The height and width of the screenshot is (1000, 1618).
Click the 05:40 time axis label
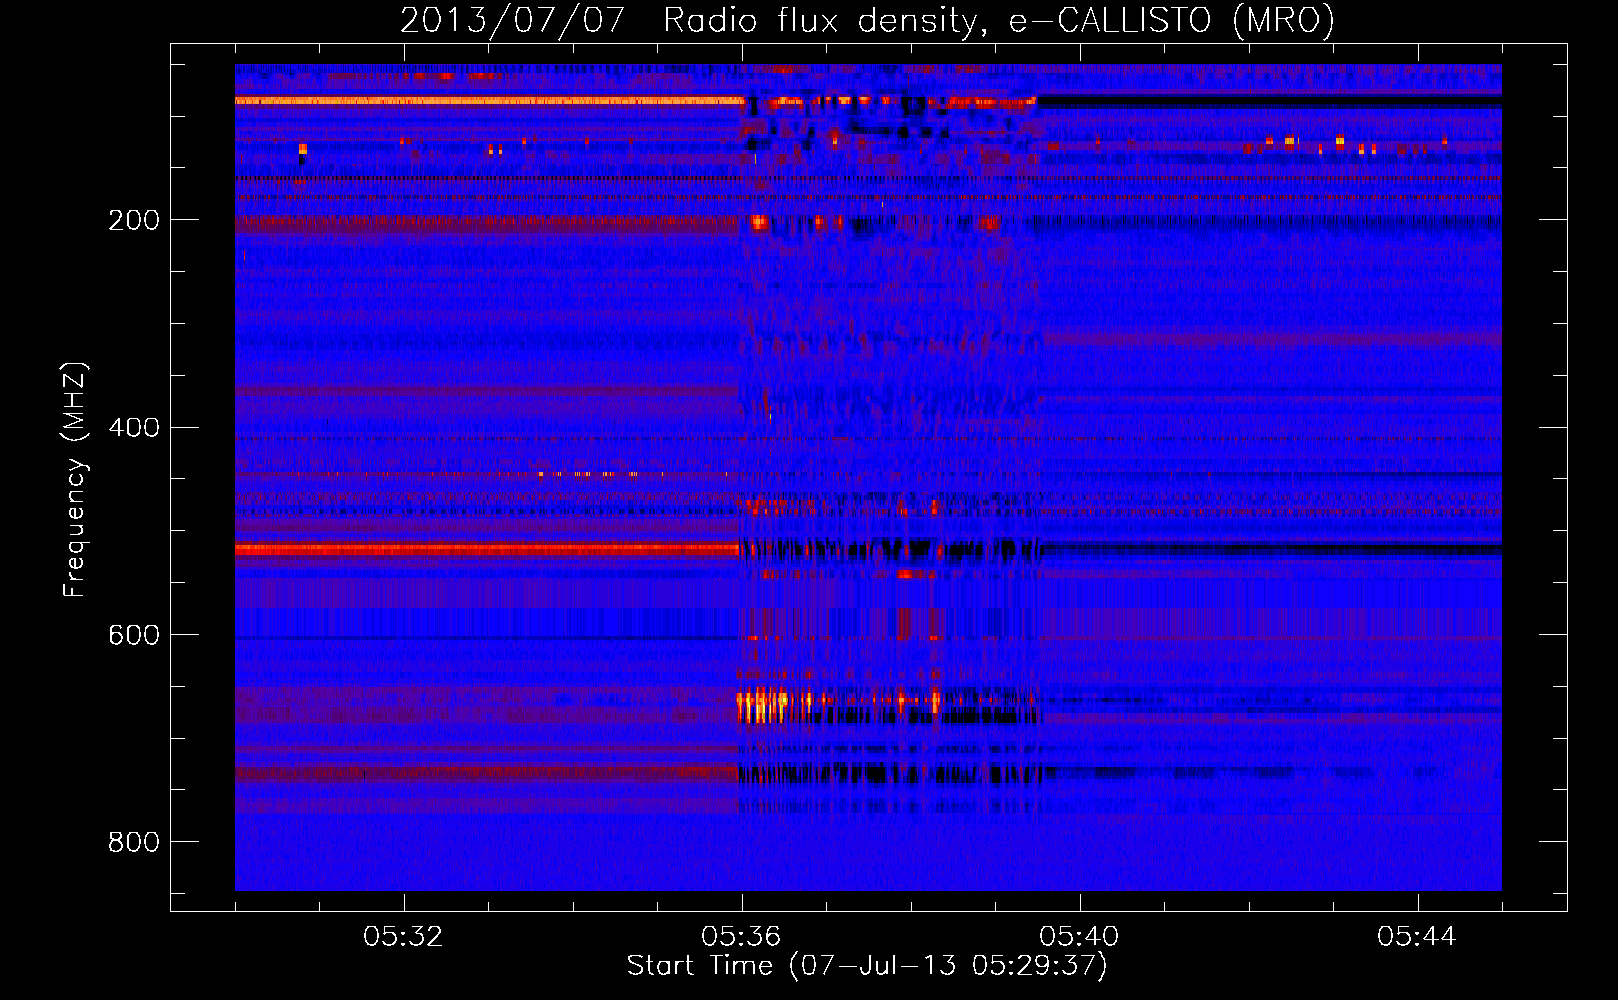[1079, 937]
